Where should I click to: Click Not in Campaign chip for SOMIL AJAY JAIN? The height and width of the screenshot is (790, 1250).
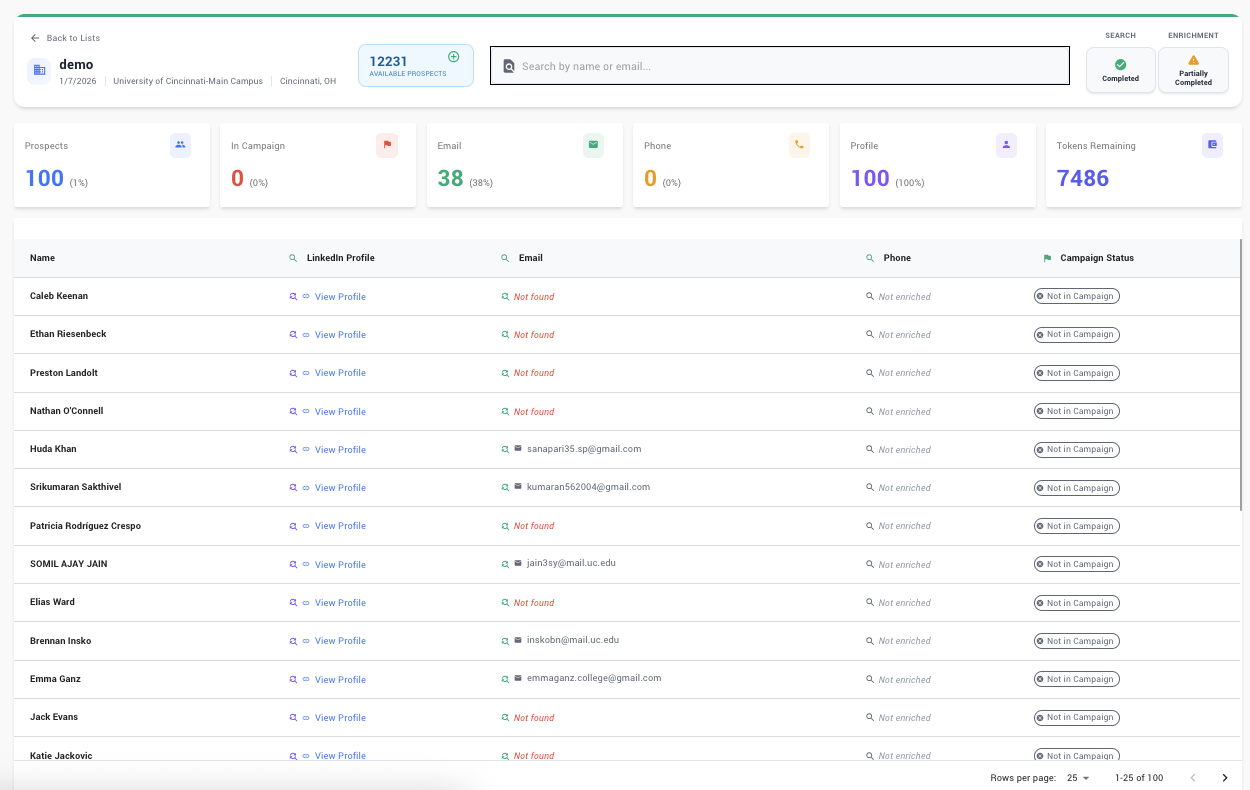(x=1077, y=565)
